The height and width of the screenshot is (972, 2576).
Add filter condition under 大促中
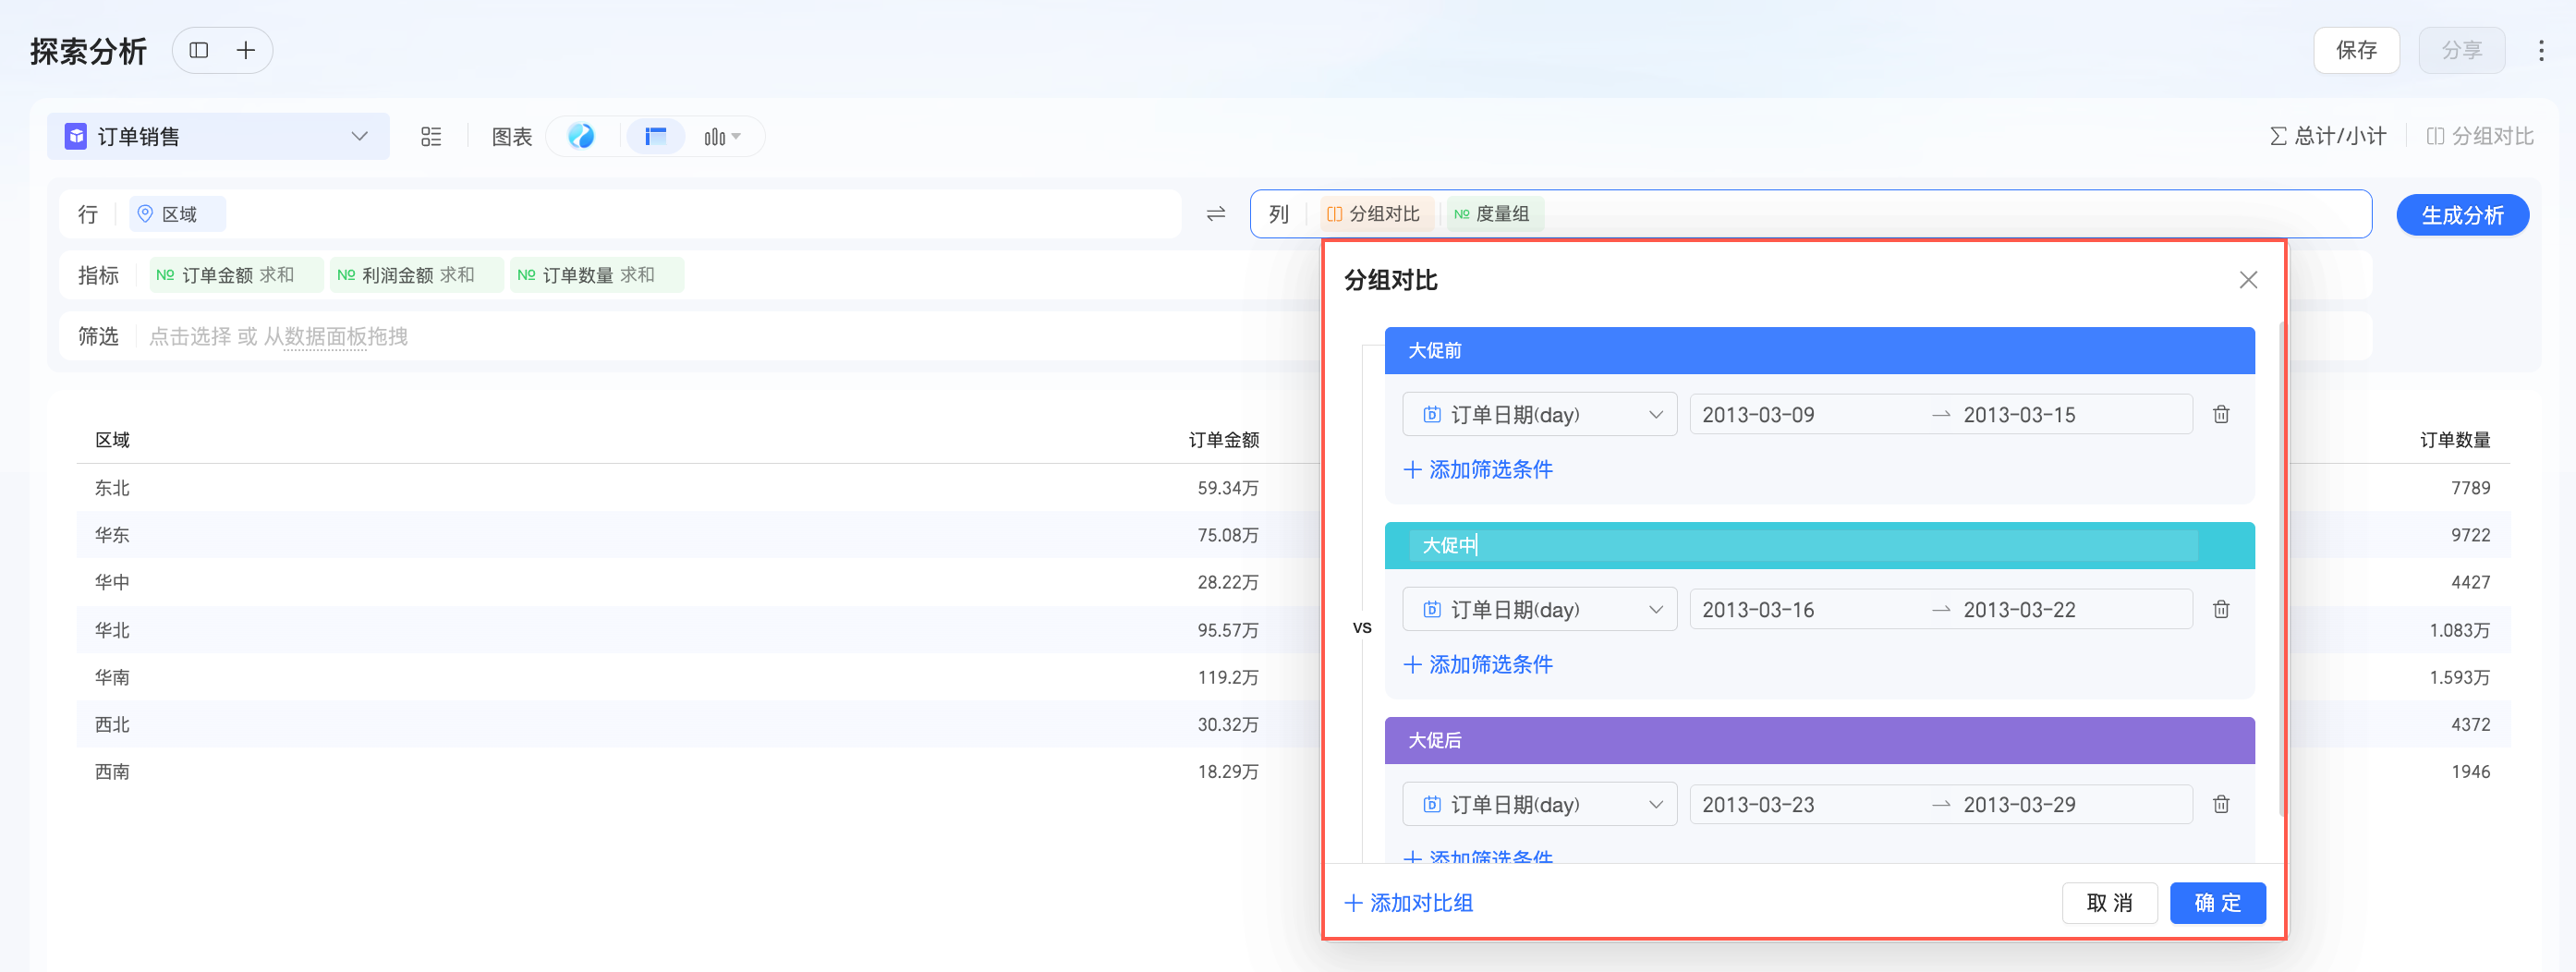tap(1478, 664)
